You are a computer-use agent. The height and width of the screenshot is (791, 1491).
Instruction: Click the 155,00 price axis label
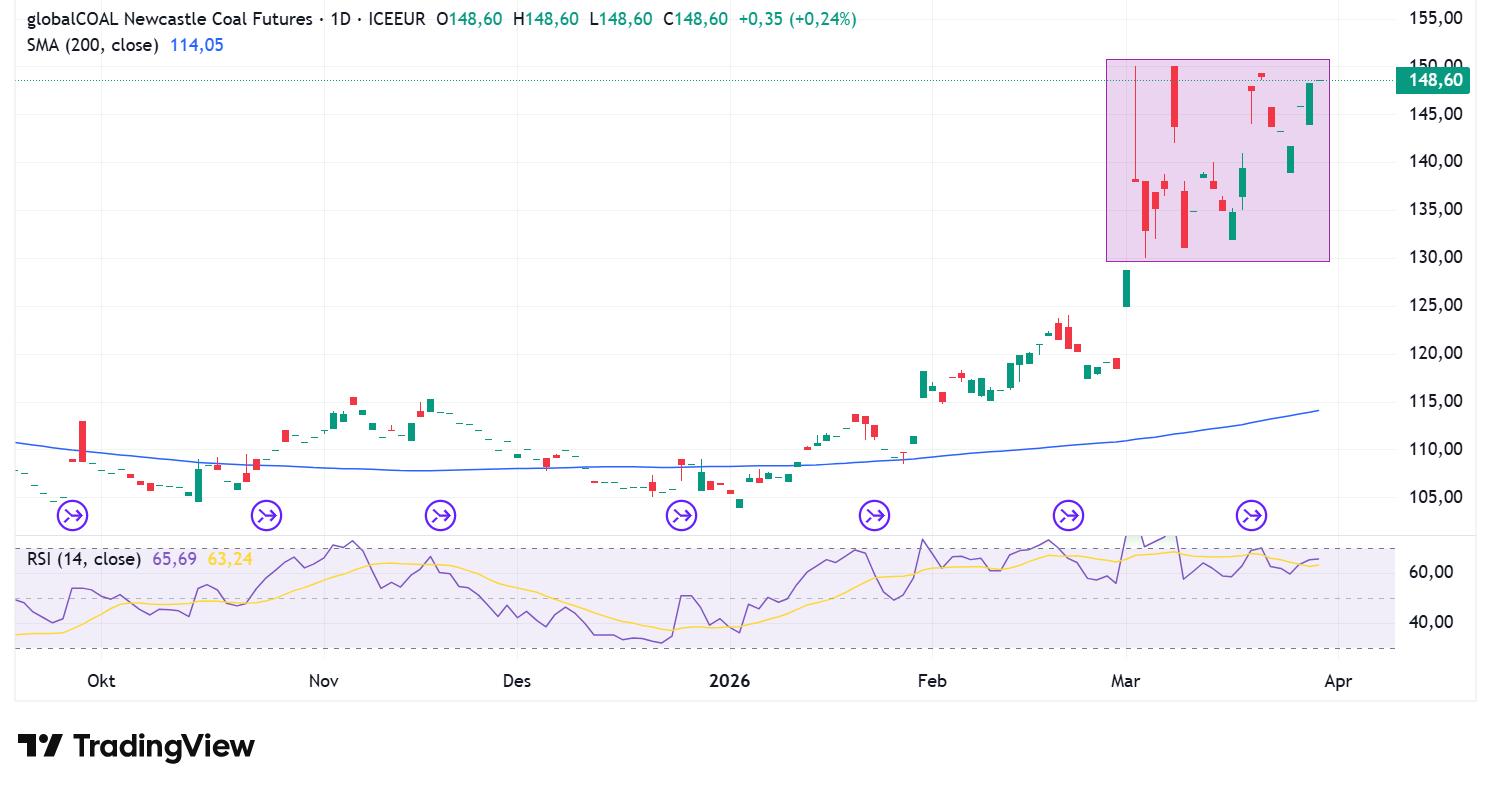coord(1434,18)
